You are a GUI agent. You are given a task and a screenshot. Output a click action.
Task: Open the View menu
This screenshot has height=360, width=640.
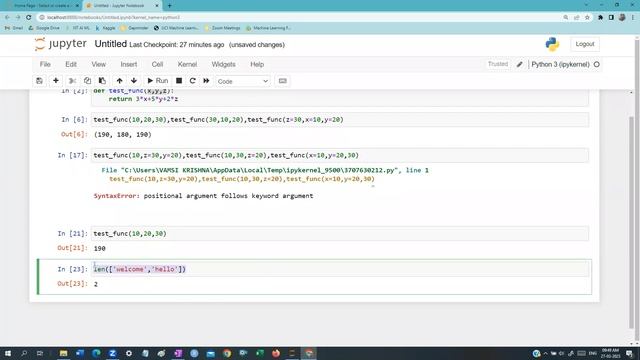tap(98, 64)
